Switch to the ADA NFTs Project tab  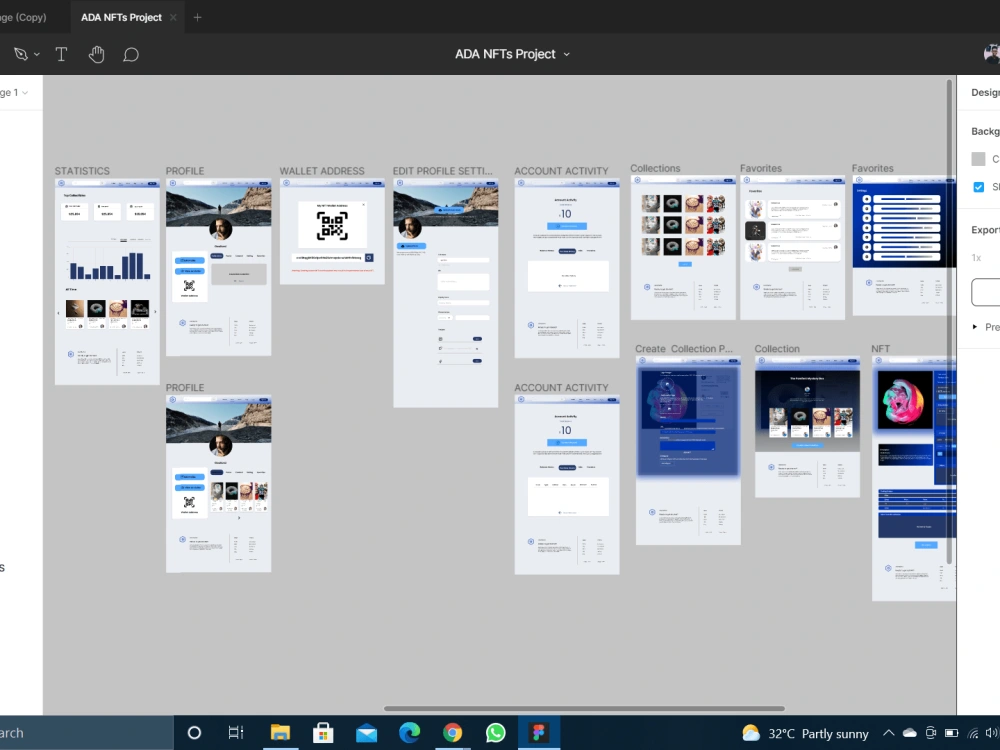121,17
